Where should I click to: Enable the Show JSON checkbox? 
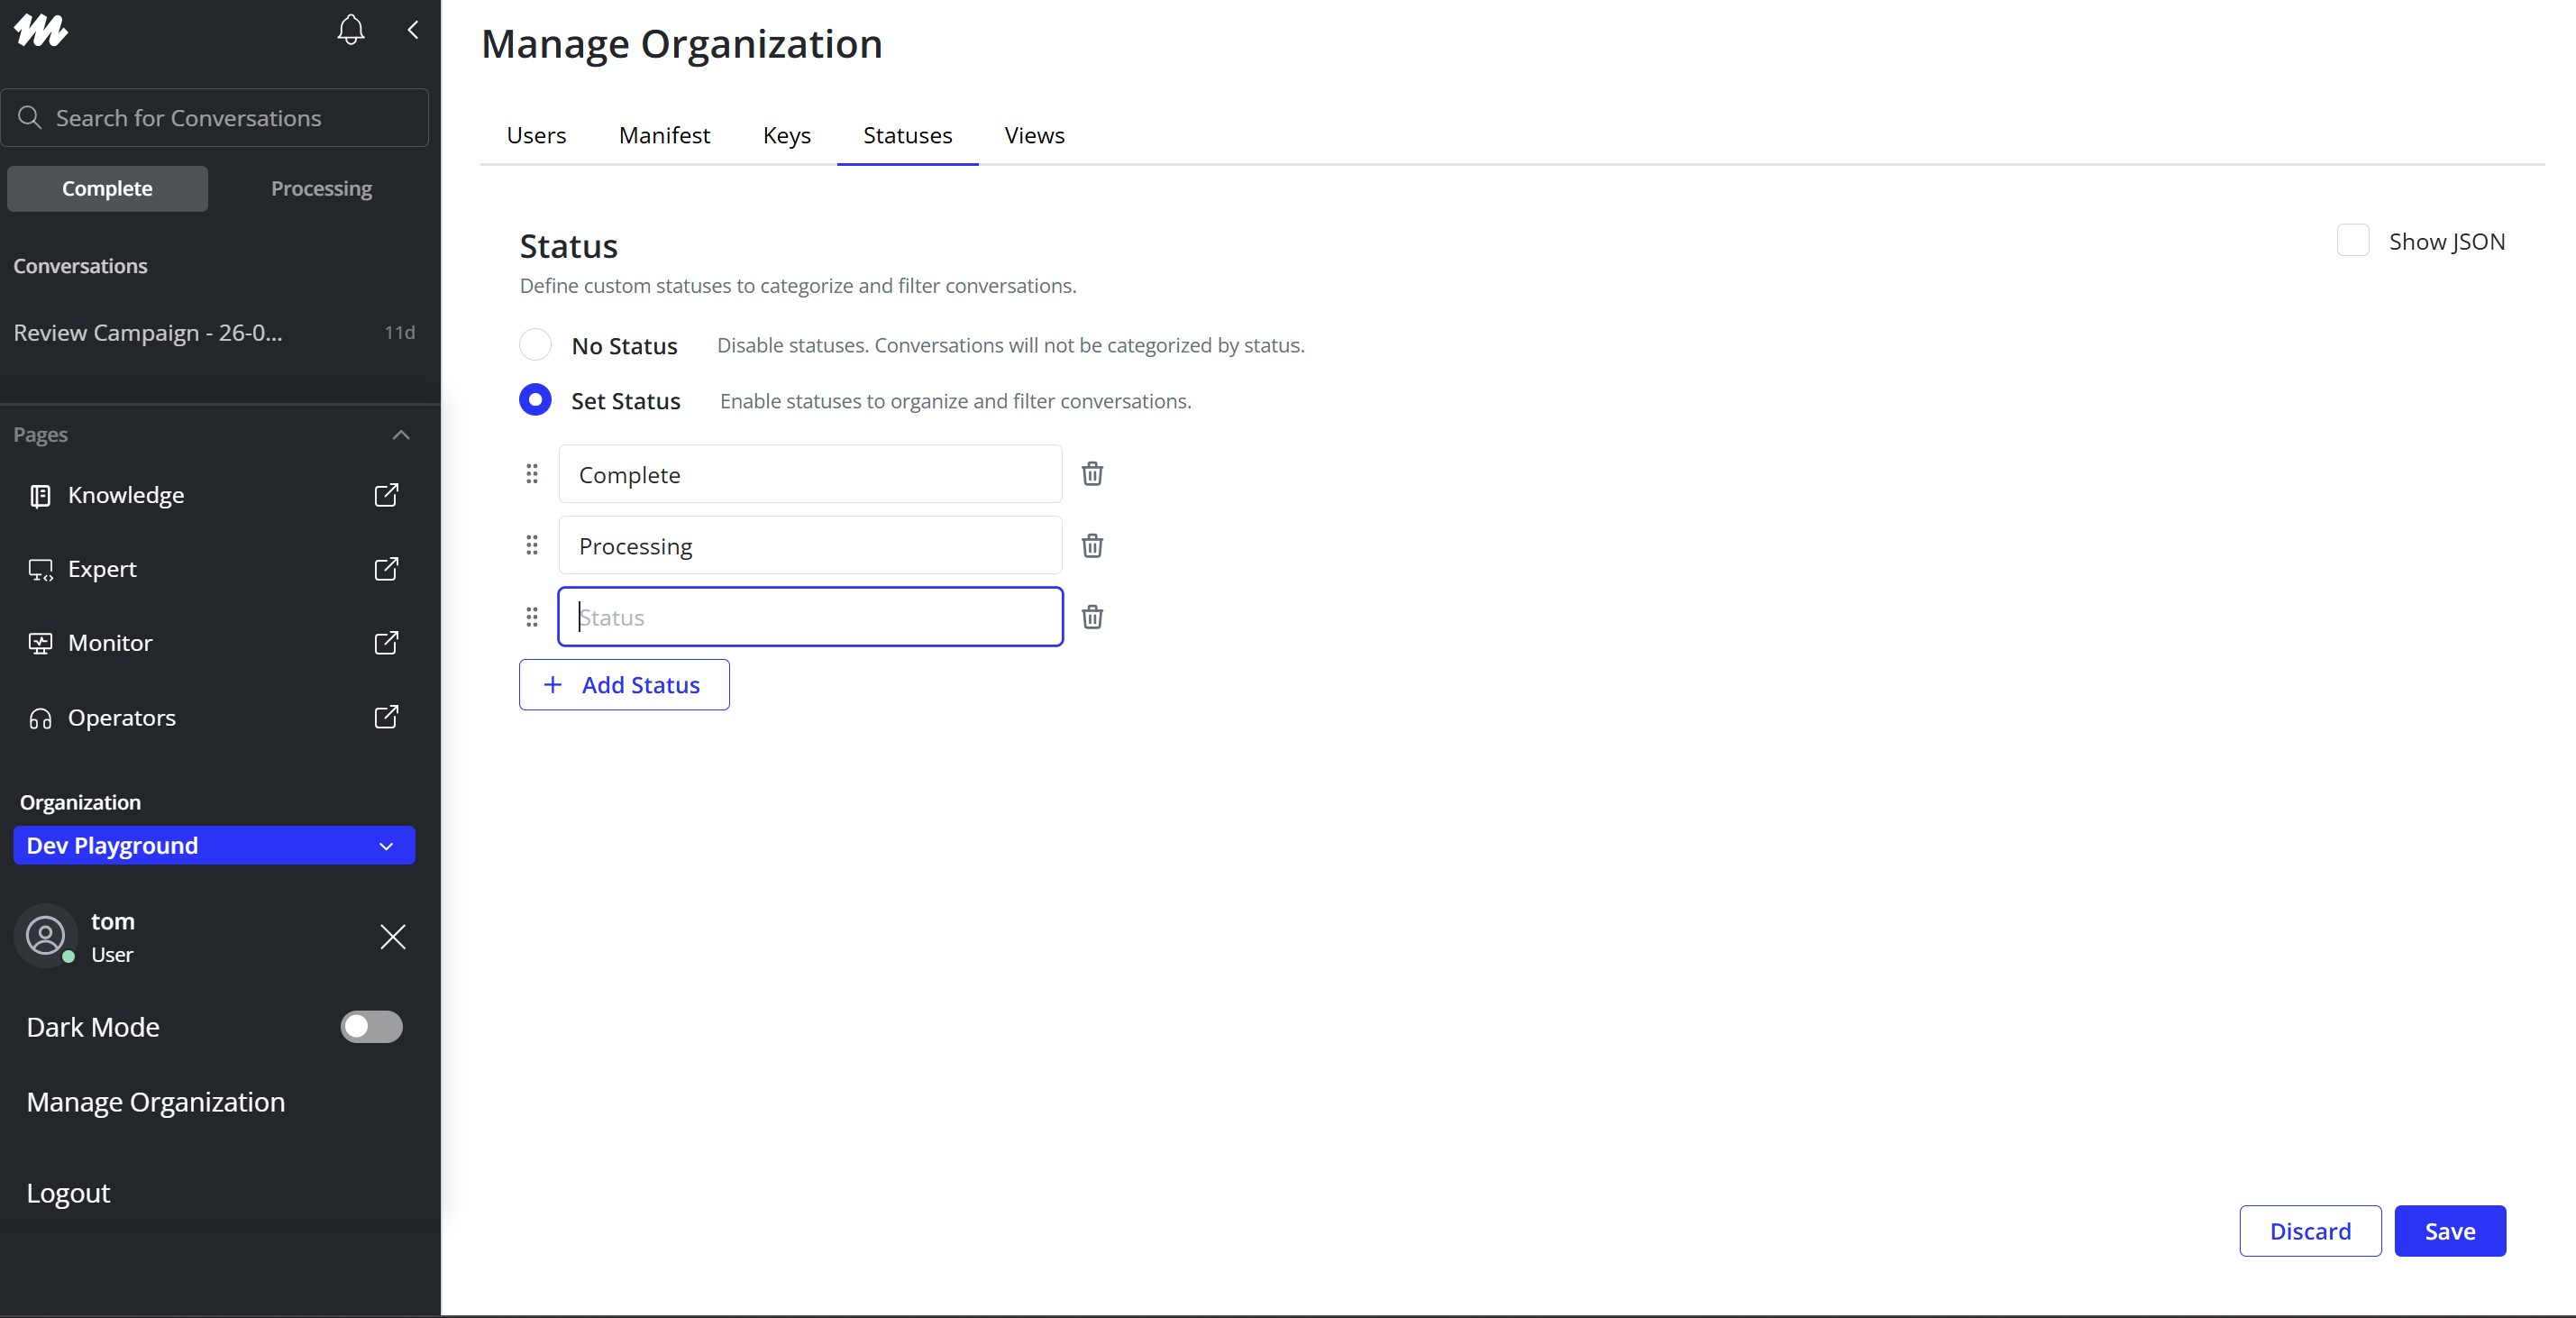point(2352,241)
